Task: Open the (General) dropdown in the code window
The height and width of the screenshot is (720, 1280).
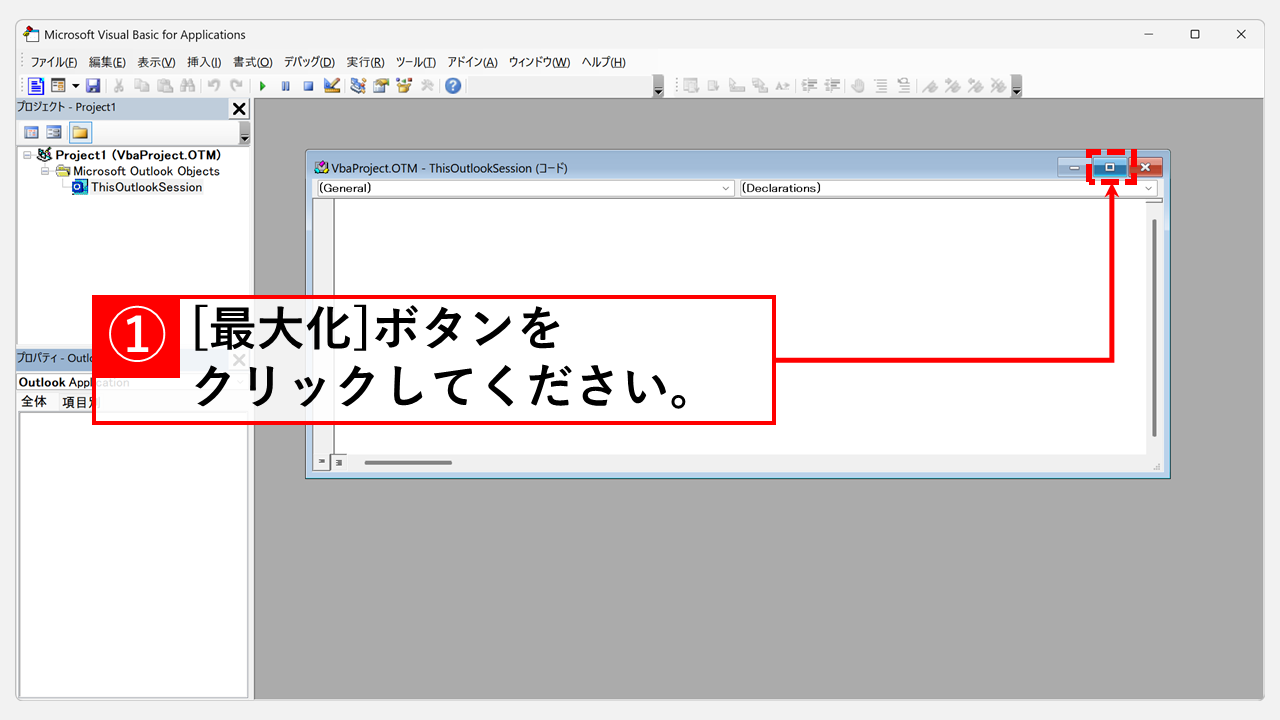Action: point(727,188)
